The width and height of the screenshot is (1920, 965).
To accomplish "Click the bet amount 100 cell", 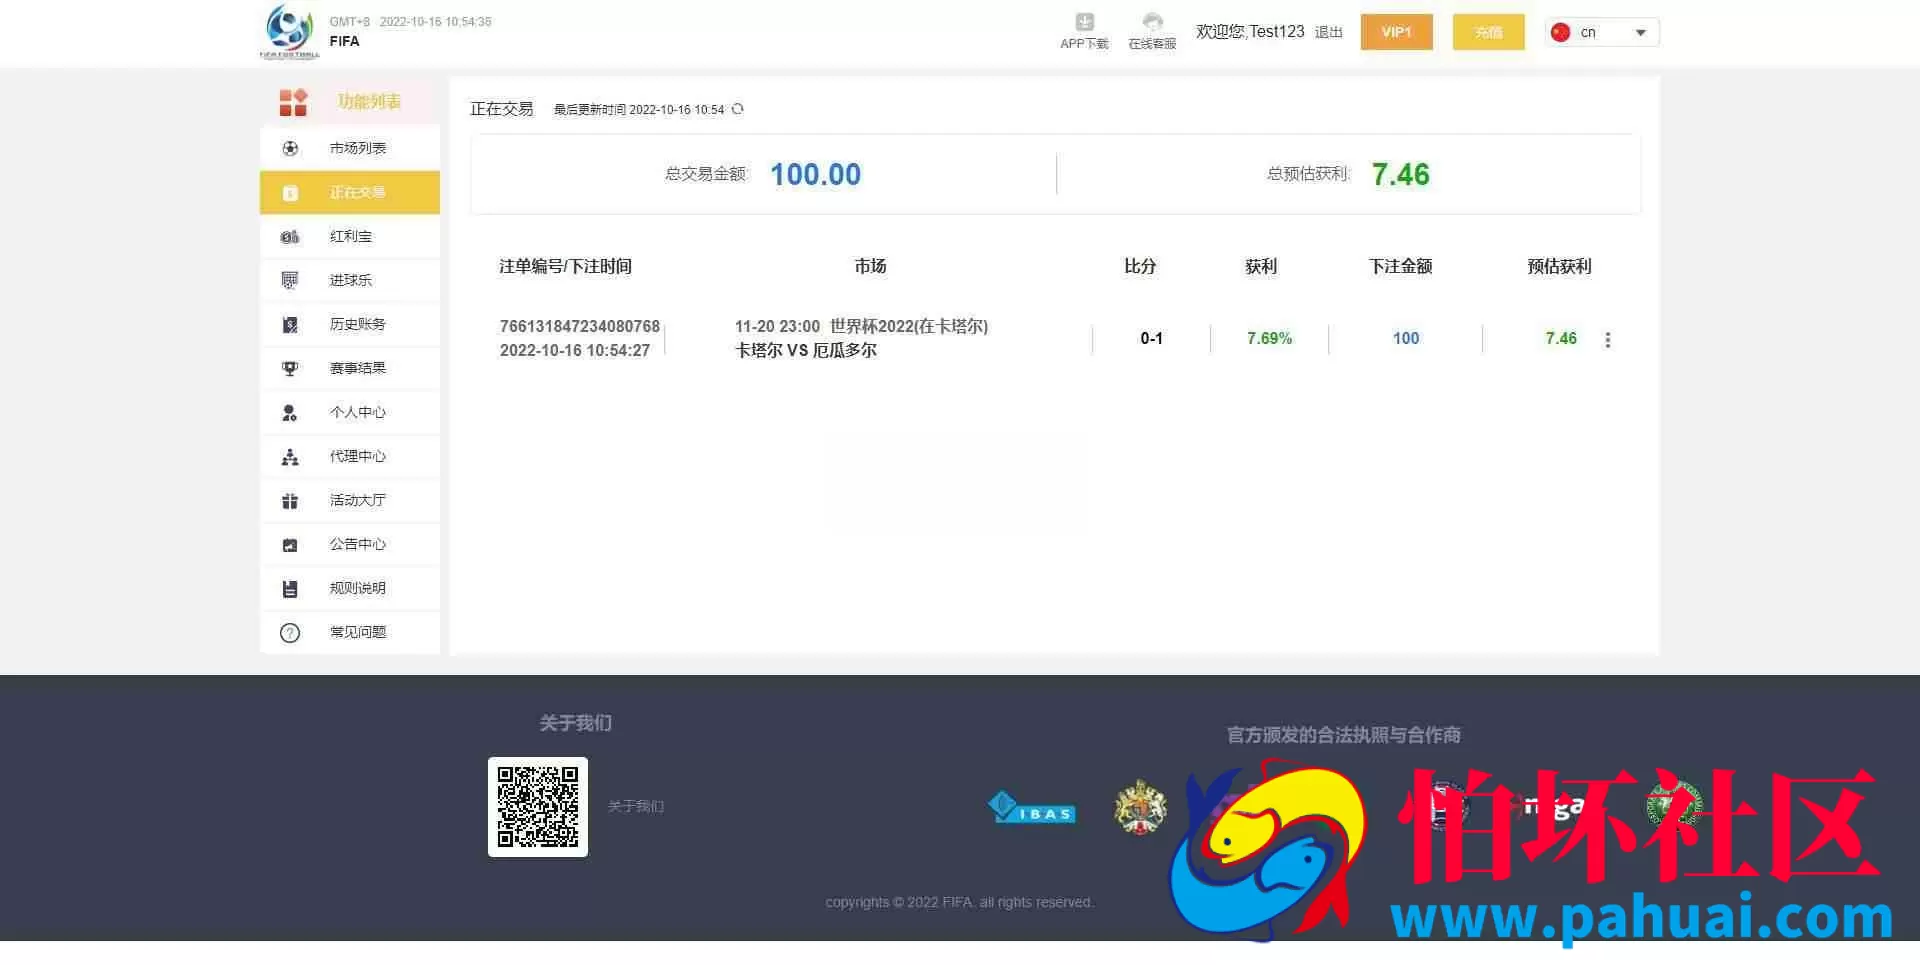I will click(1406, 338).
